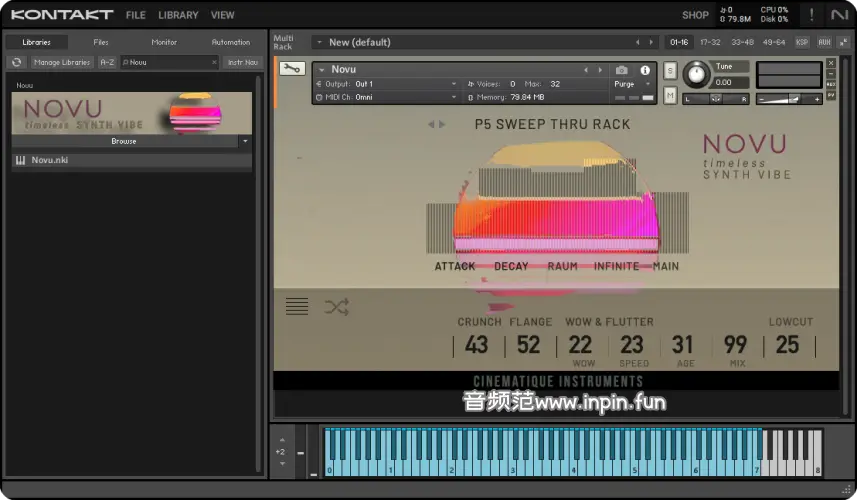Click the randomize shuffle icon
The height and width of the screenshot is (500, 857).
(337, 307)
